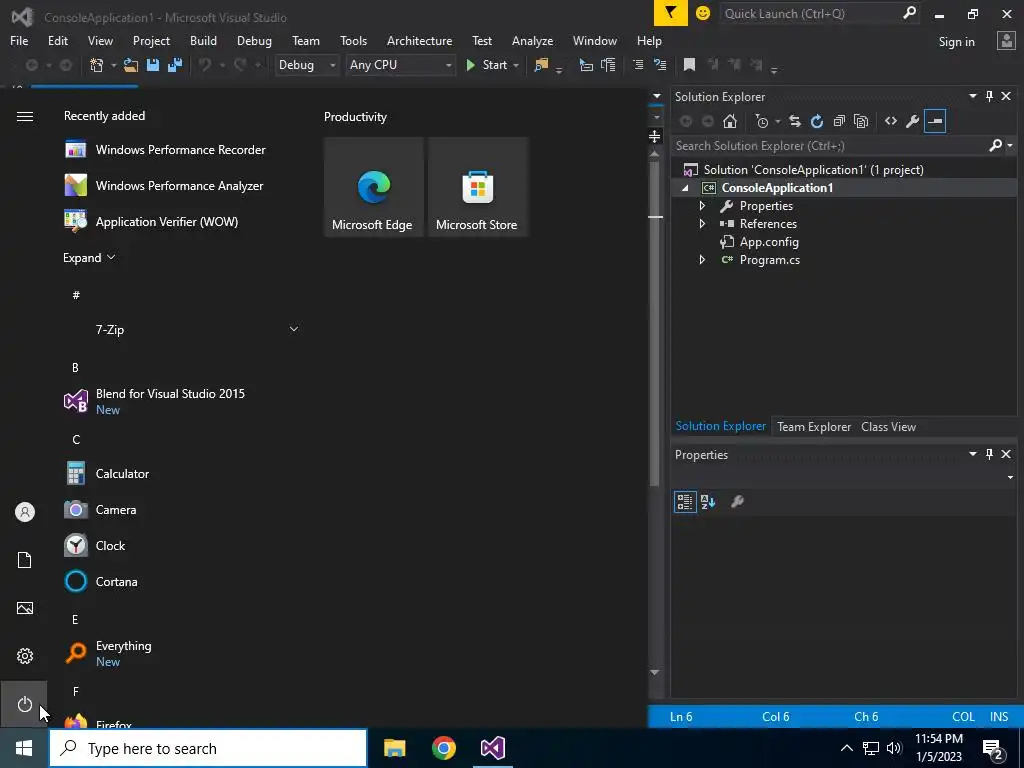This screenshot has width=1024, height=768.
Task: Pin the Solution Explorer panel
Action: click(989, 96)
